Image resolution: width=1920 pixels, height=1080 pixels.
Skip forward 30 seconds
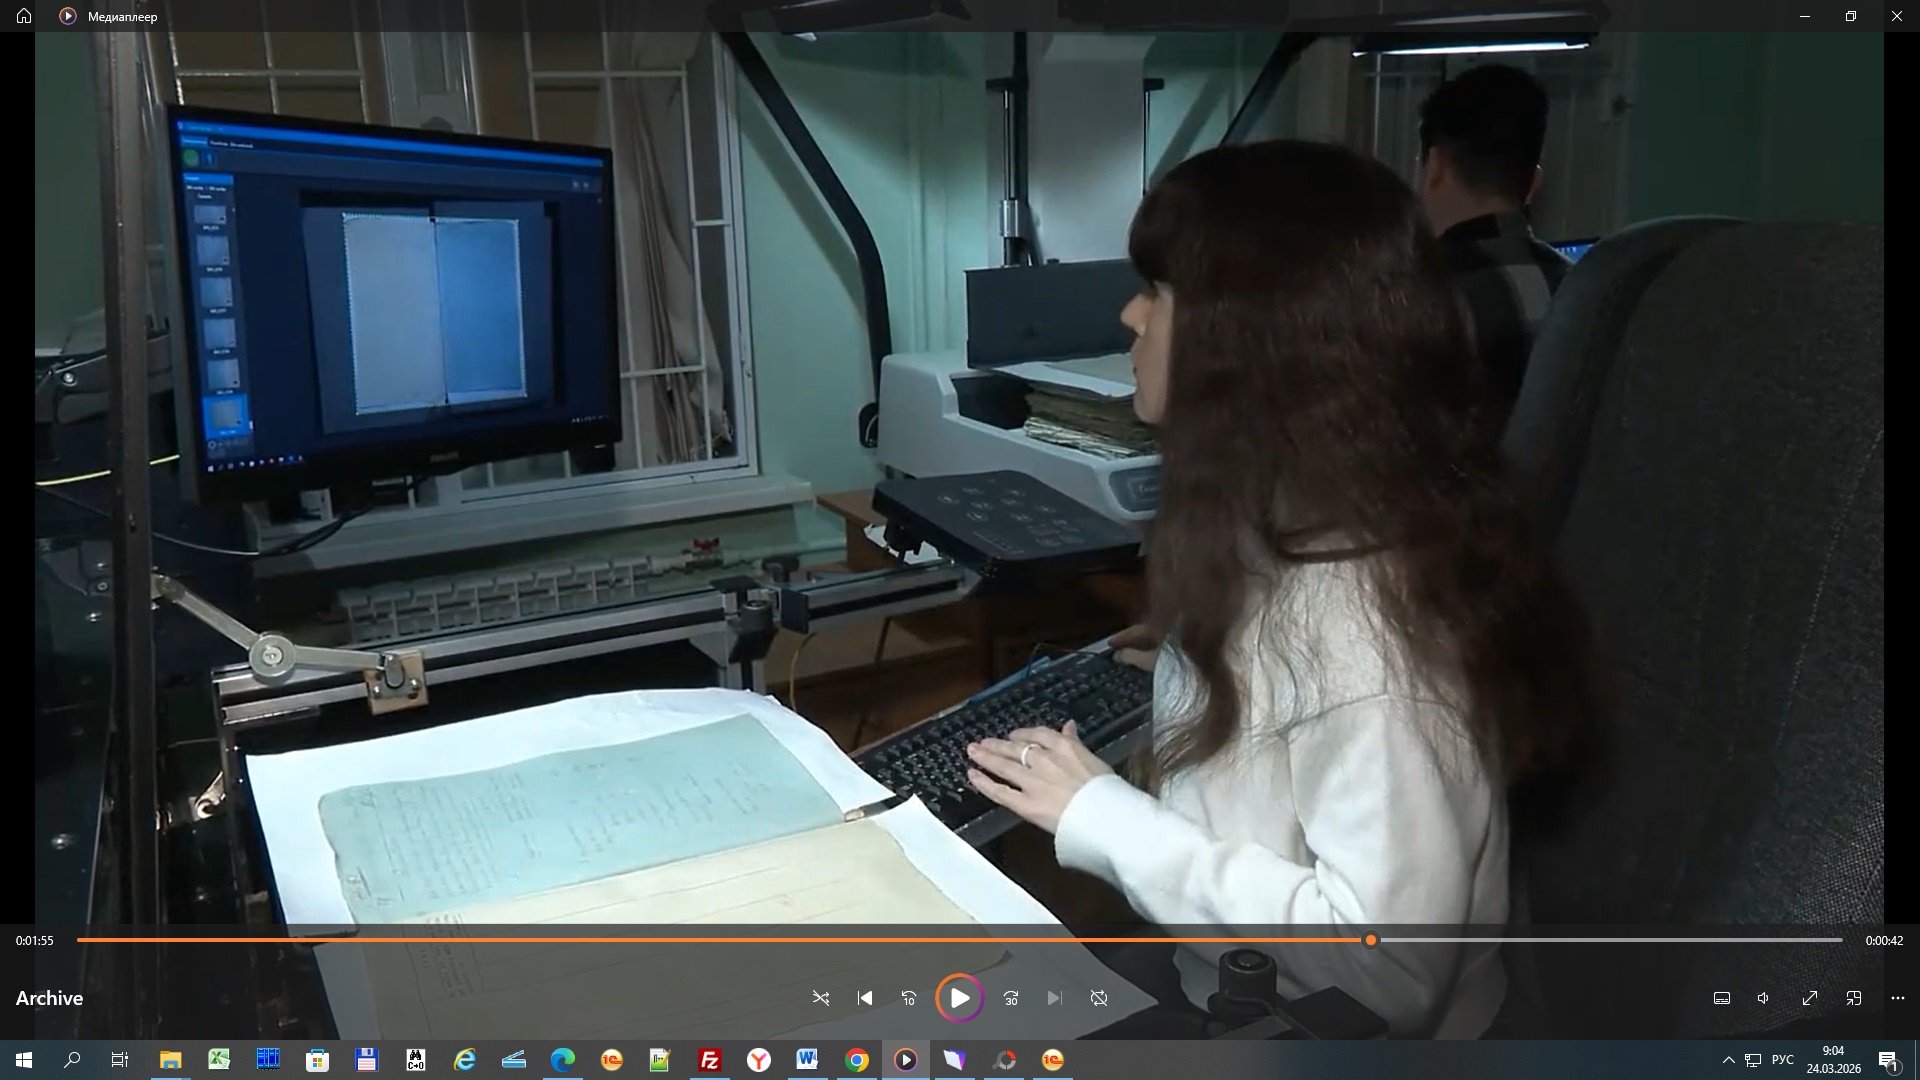1011,998
